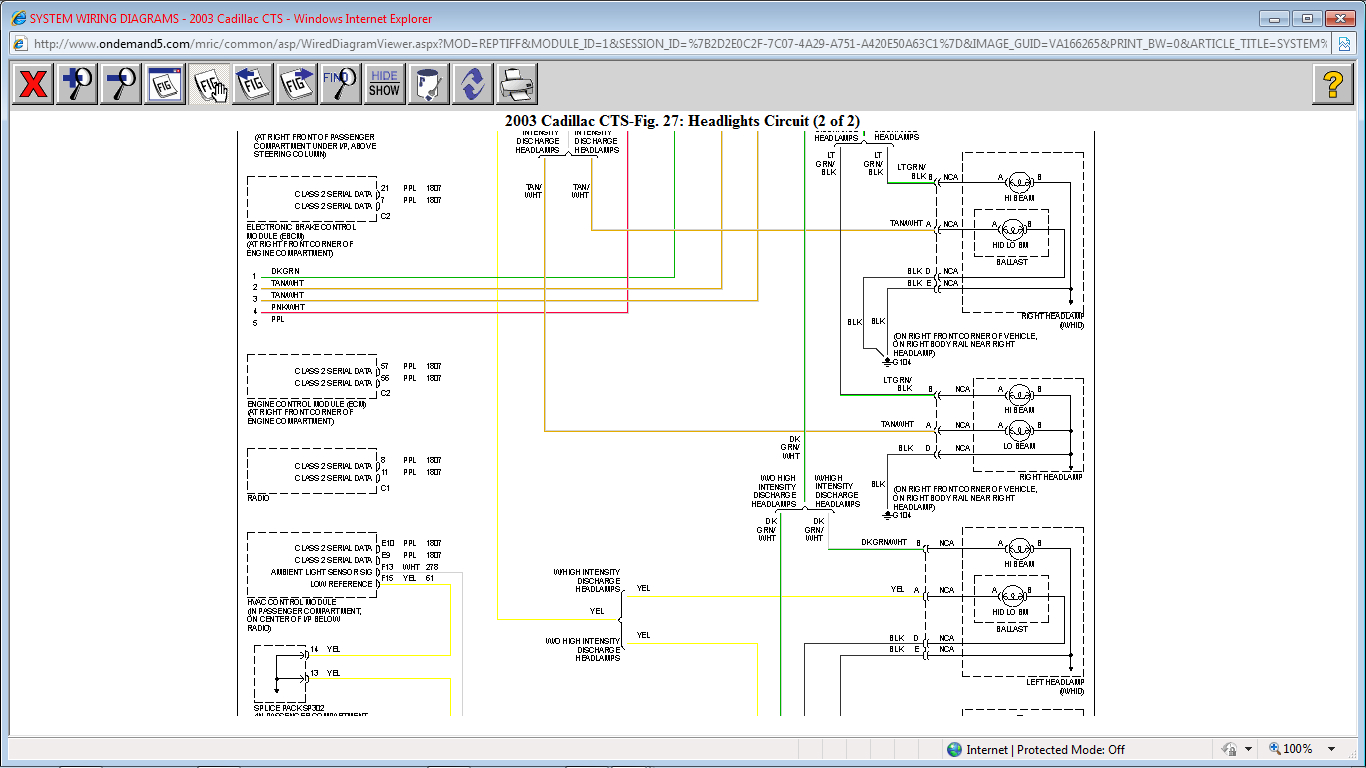Go to the next figure
The width and height of the screenshot is (1366, 768).
click(297, 84)
